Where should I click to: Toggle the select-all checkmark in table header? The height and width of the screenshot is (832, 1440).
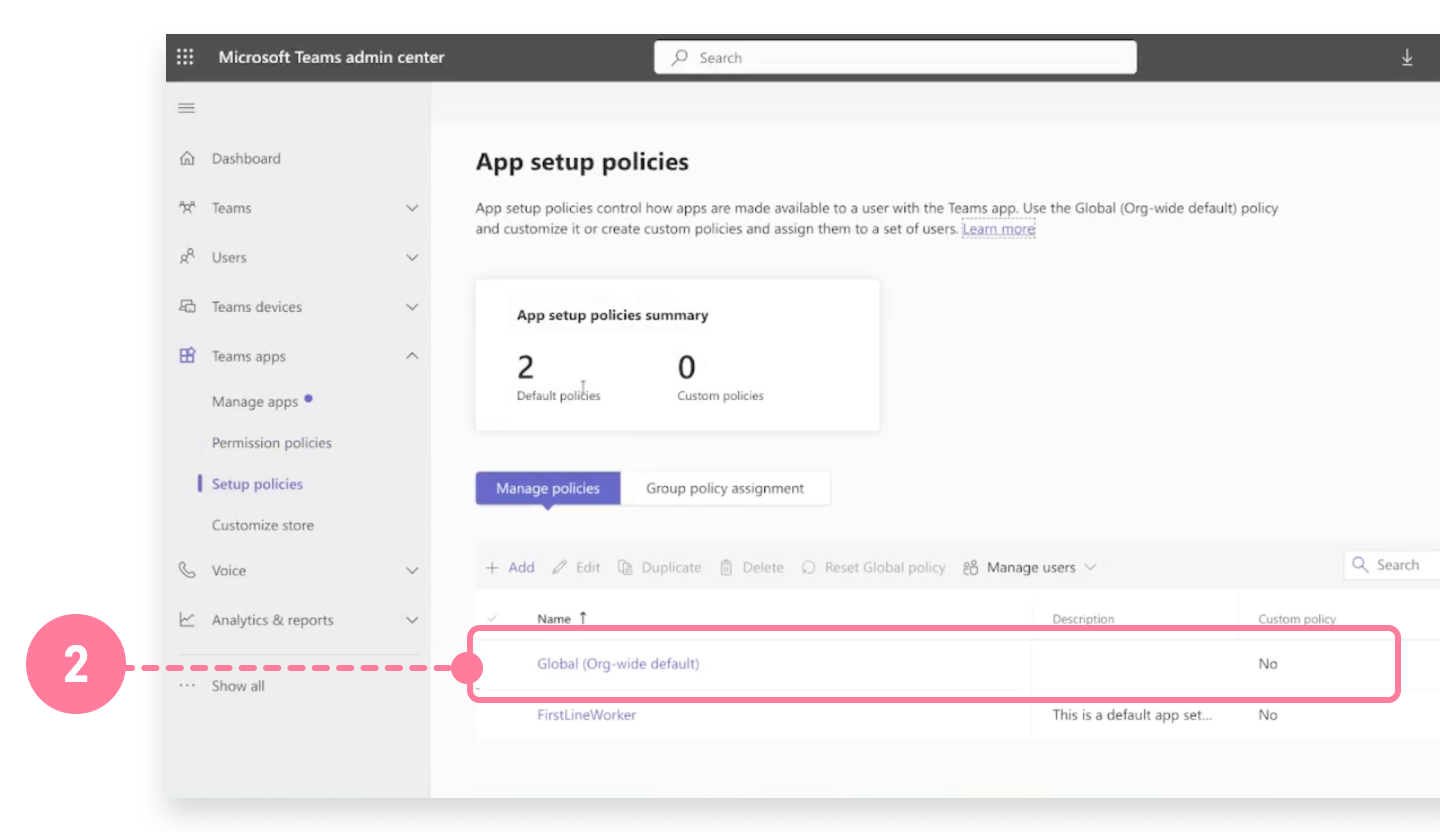[491, 618]
